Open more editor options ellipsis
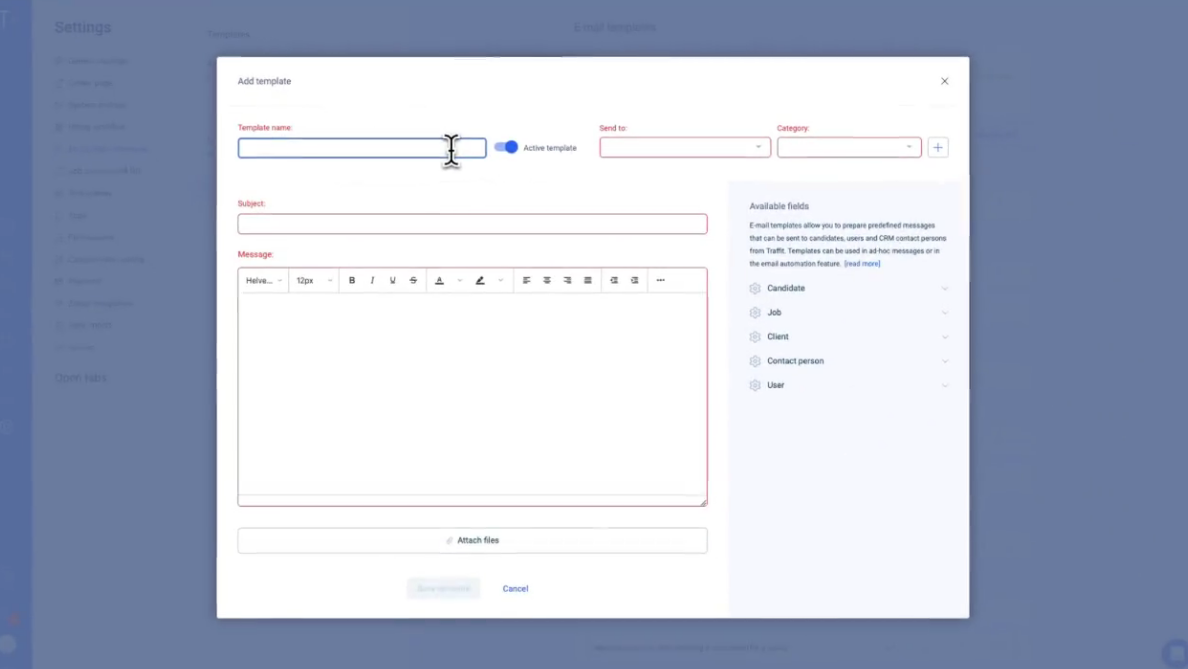The height and width of the screenshot is (669, 1188). [x=661, y=280]
